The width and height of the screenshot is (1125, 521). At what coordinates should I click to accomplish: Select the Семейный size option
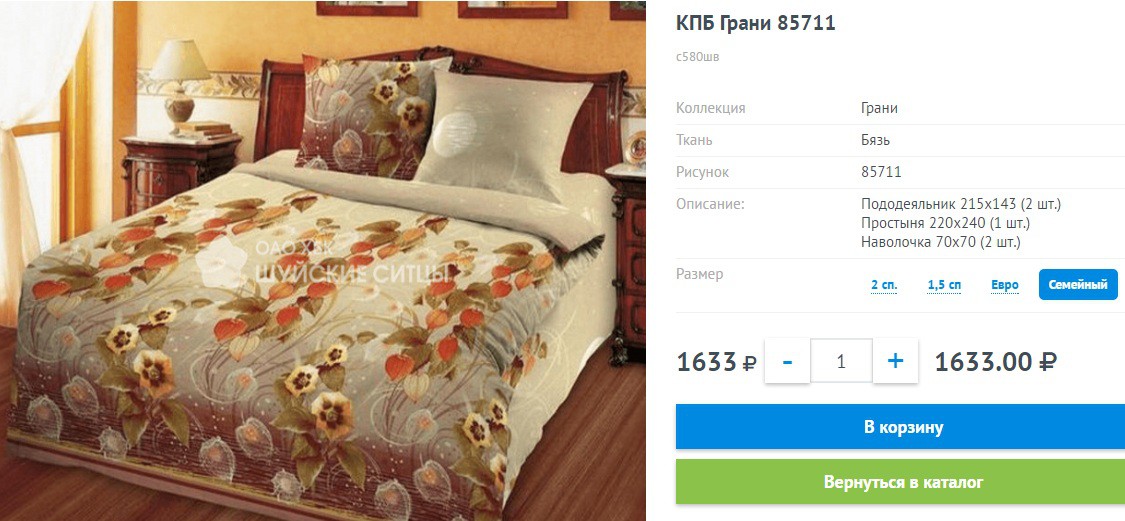tap(1078, 285)
